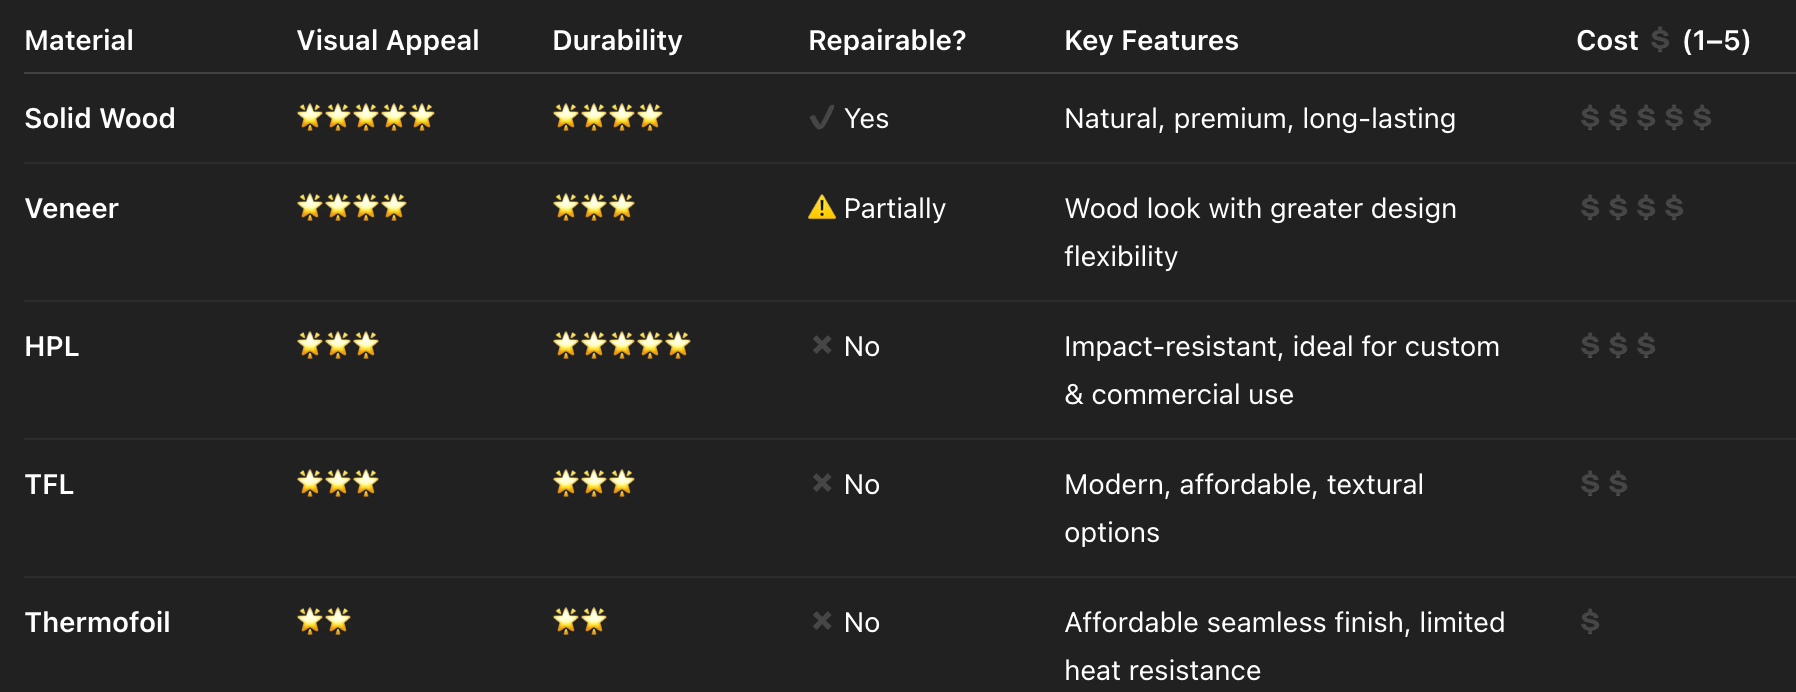
Task: Click the warning triangle beside Partially
Action: coord(821,208)
